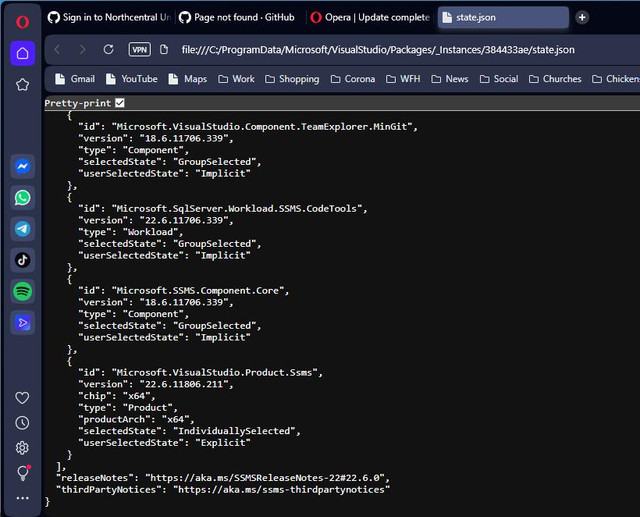Open the three-dots sidebar setup menu
Screen dimensions: 640x517
22,498
